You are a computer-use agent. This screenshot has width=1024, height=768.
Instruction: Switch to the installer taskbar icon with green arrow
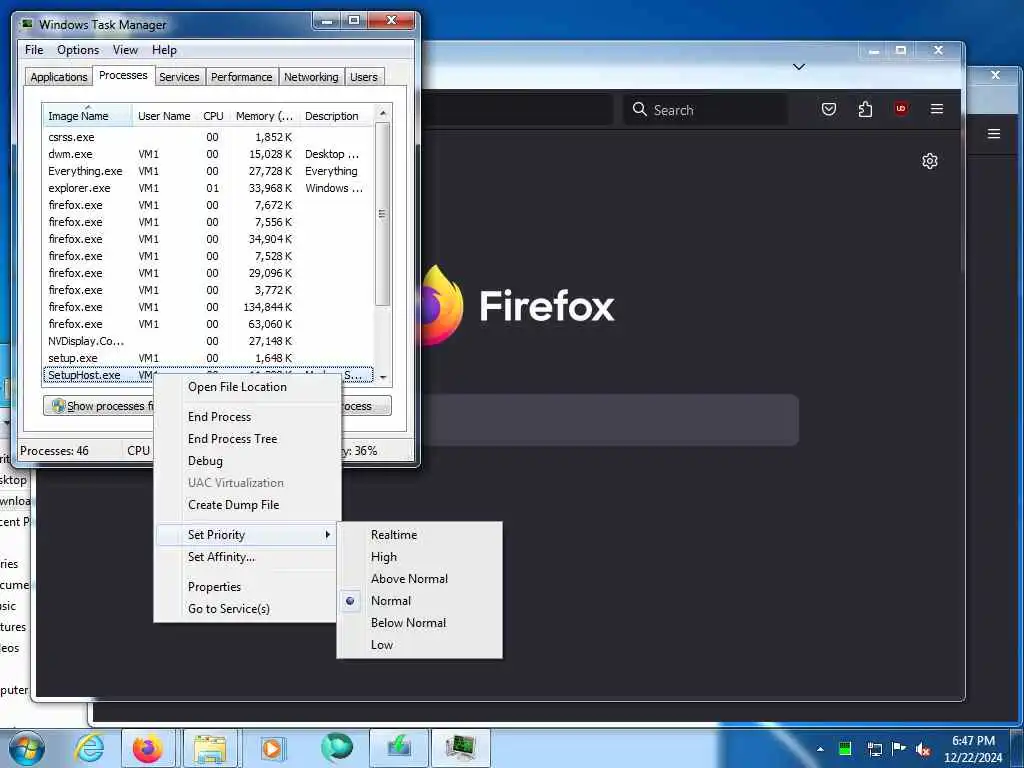(x=398, y=748)
